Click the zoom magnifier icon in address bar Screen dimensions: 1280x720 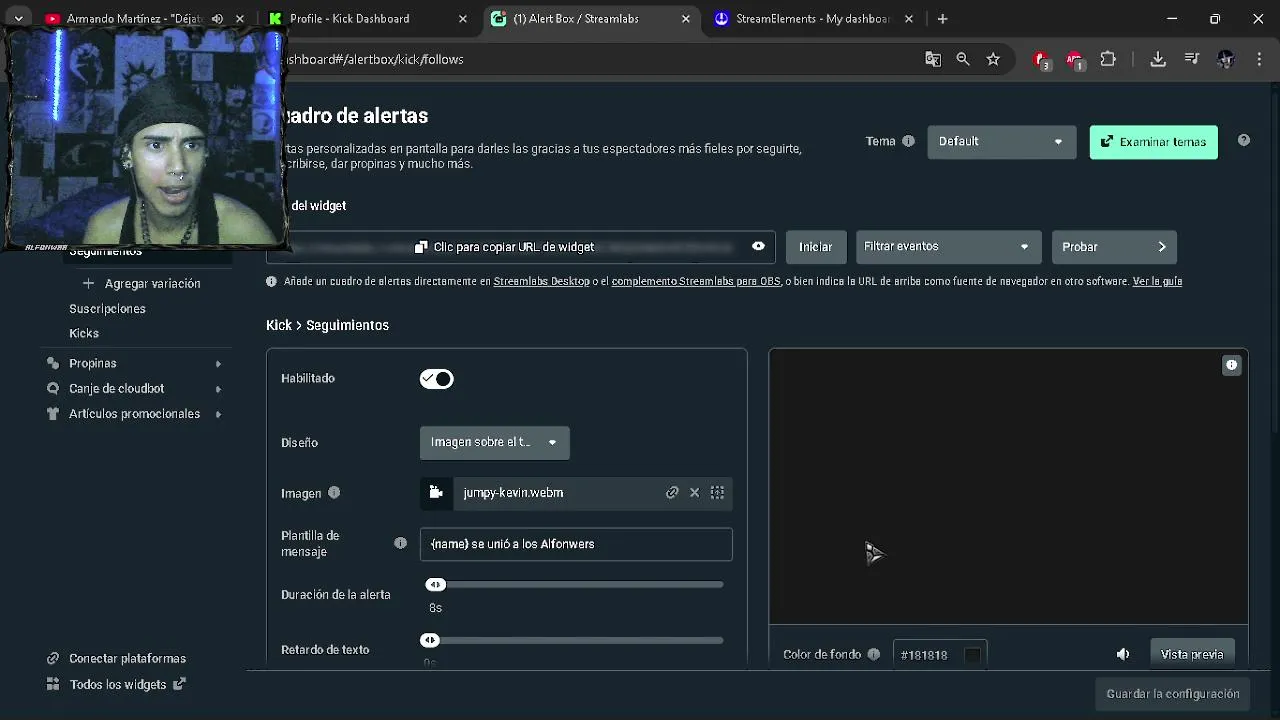(x=963, y=59)
